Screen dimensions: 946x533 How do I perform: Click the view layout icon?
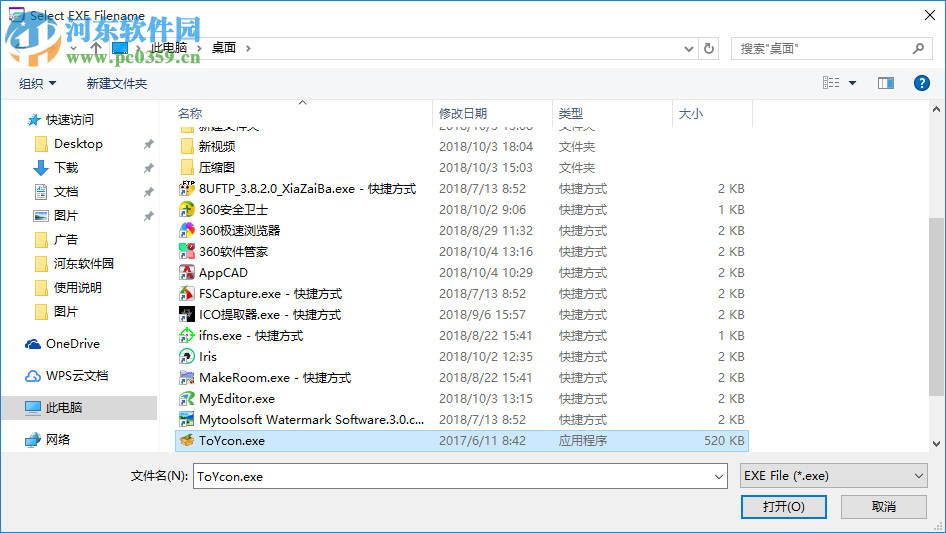click(831, 83)
